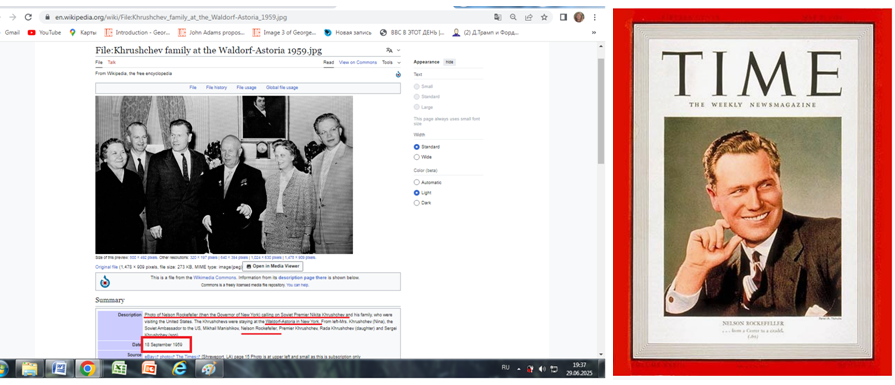Viewport: 895px width, 385px height.
Task: Show hidden tray icons arrow
Action: click(518, 369)
